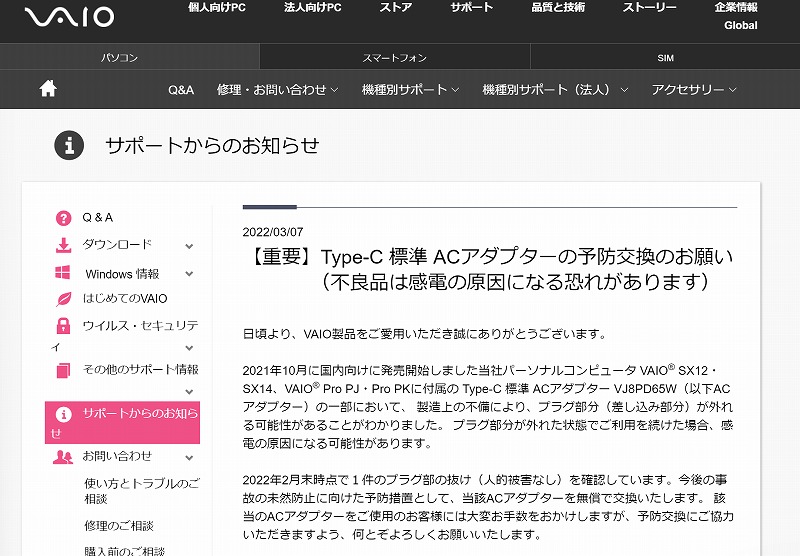
Task: Click the date text 2022/03/07
Action: click(273, 232)
